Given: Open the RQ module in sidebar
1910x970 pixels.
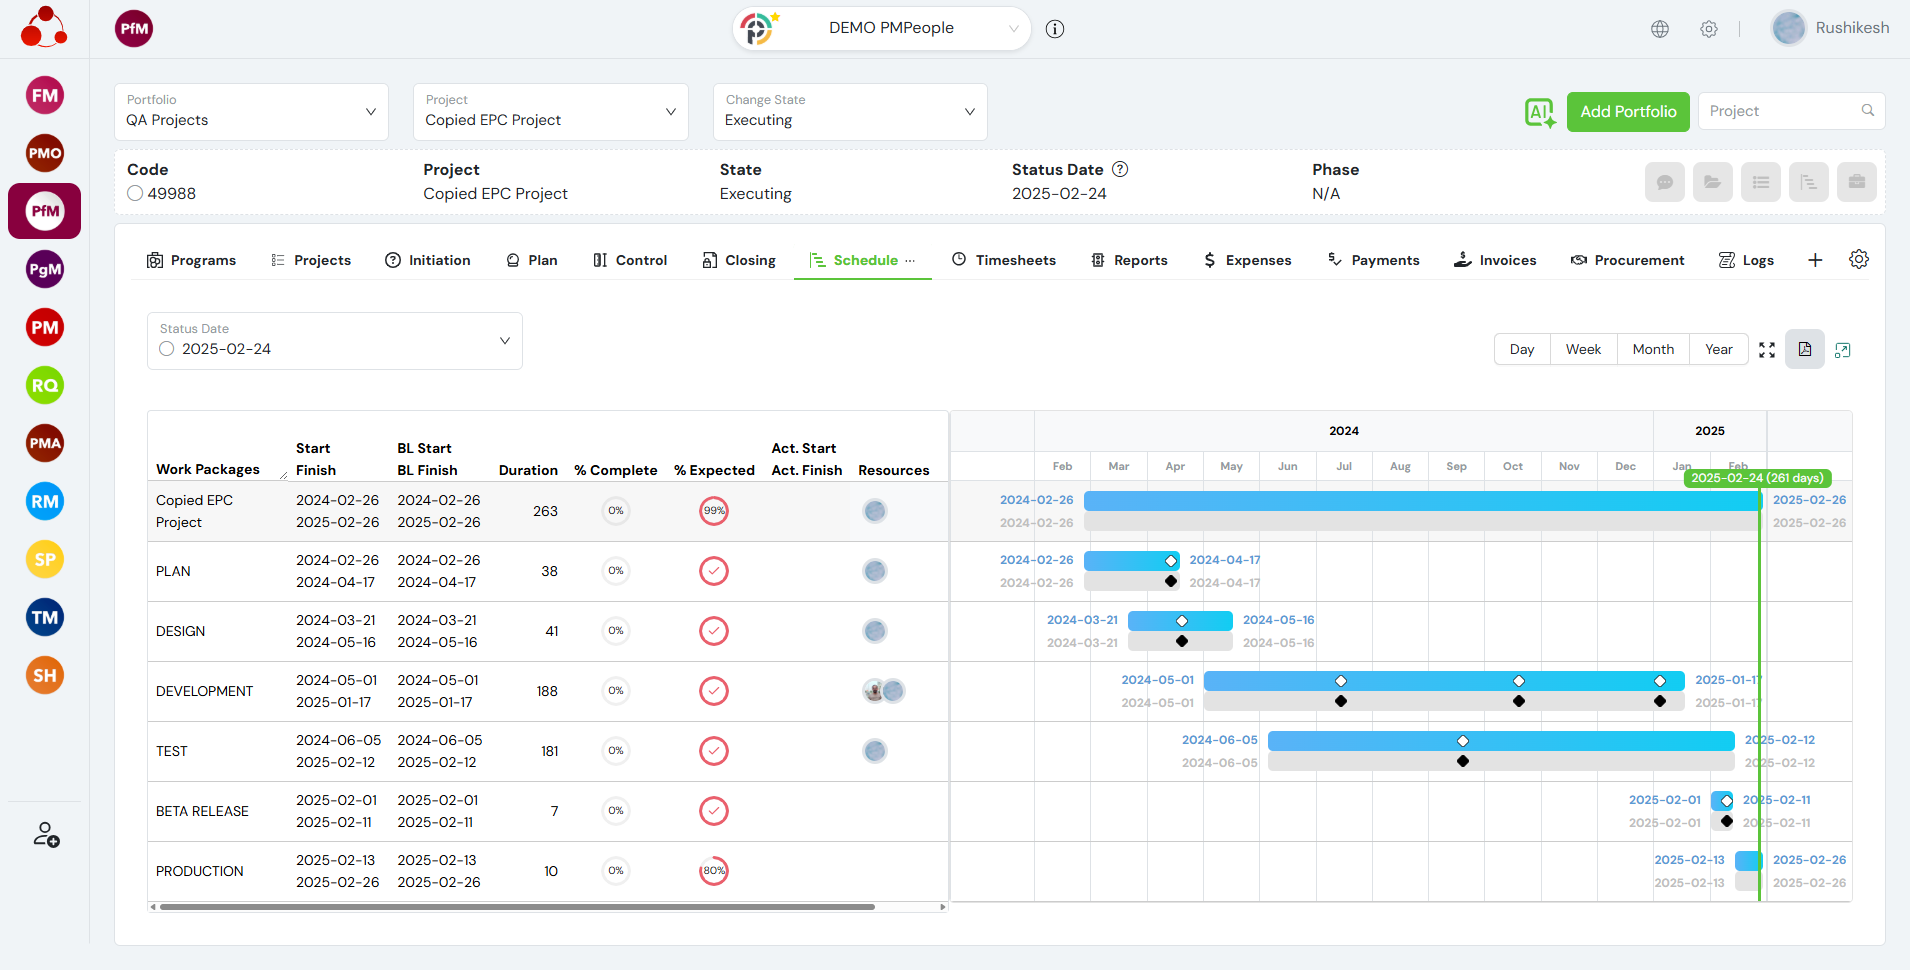Looking at the screenshot, I should point(44,386).
